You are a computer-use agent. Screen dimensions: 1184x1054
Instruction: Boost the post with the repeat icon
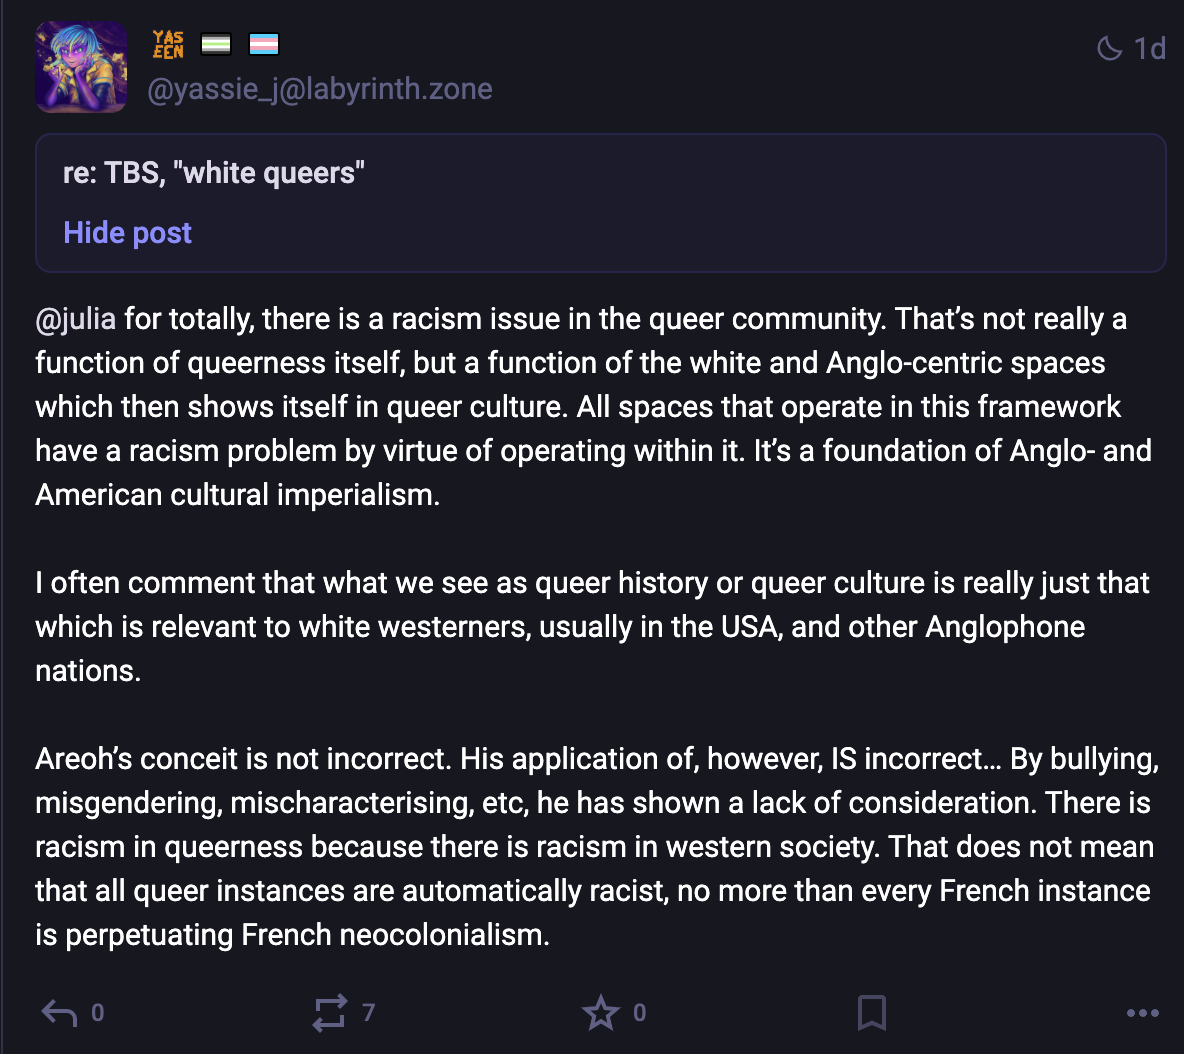330,1013
